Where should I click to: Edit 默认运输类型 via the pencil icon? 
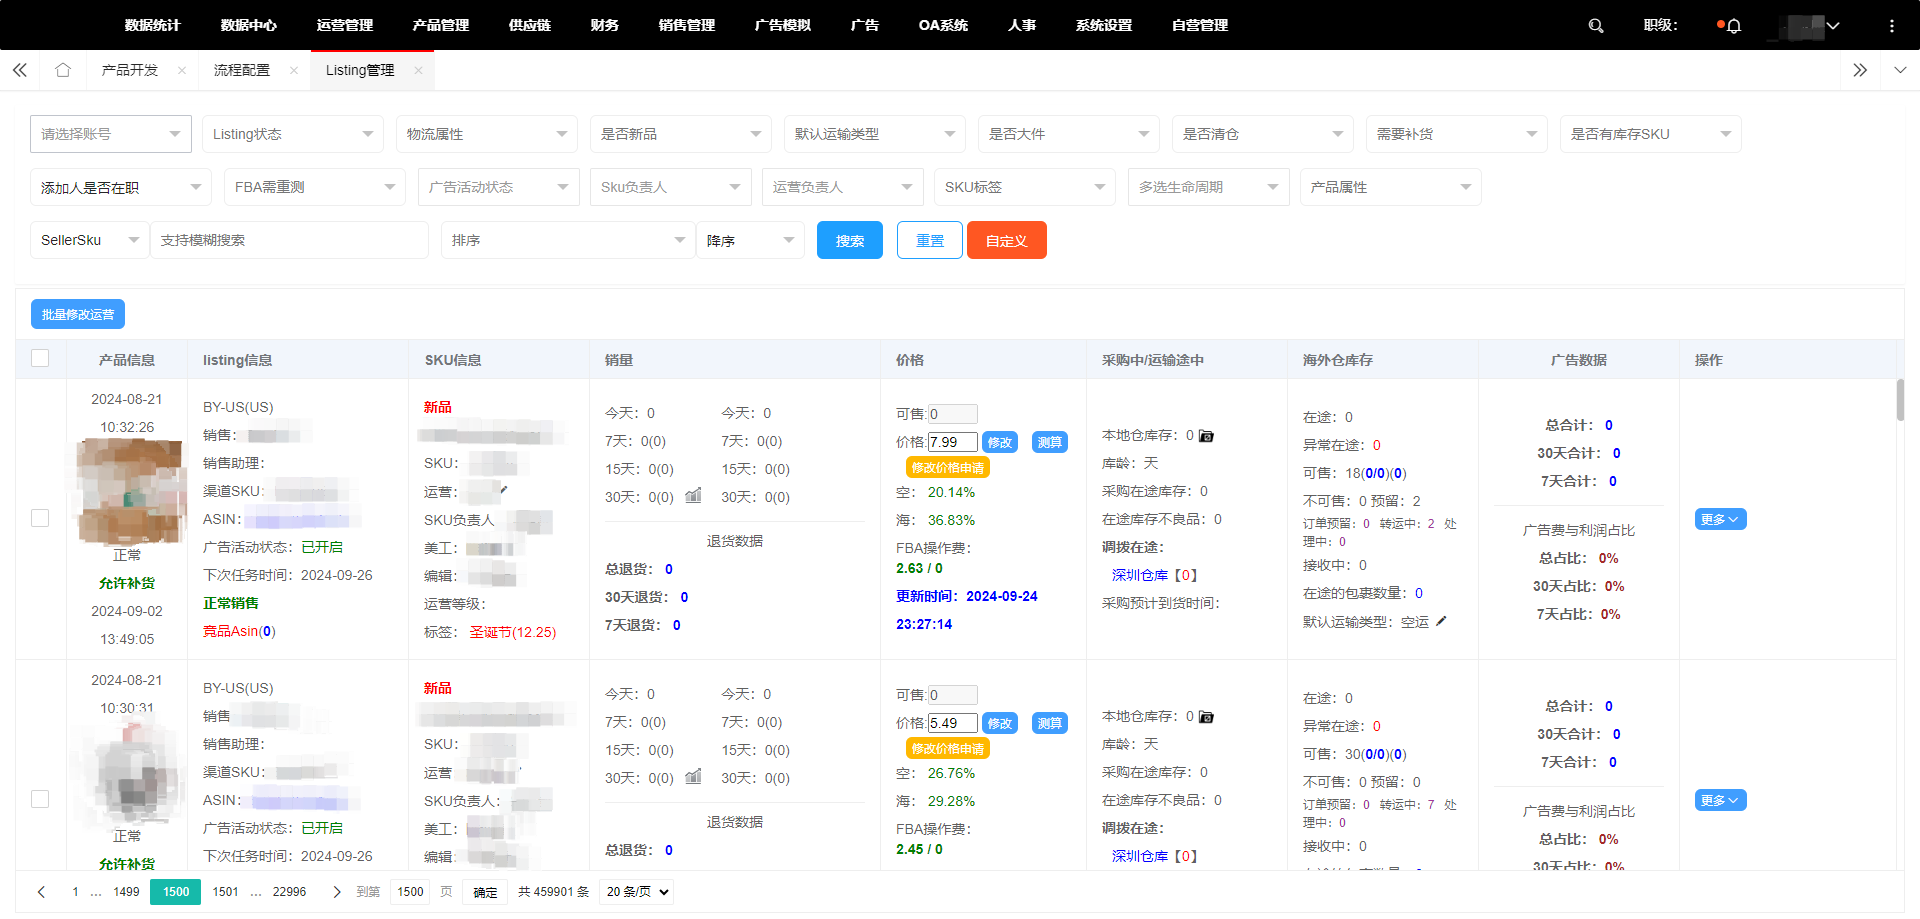click(x=1440, y=620)
